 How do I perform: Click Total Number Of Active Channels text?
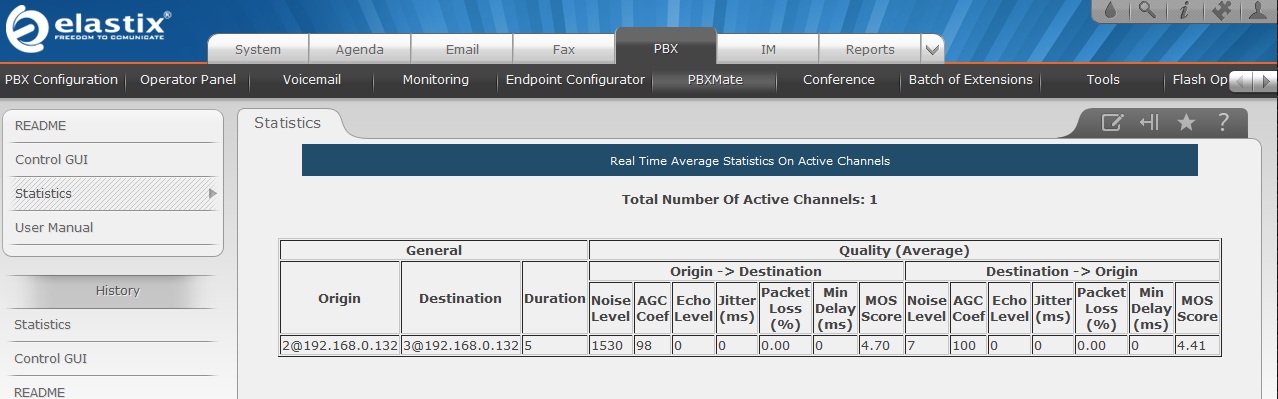click(x=749, y=200)
